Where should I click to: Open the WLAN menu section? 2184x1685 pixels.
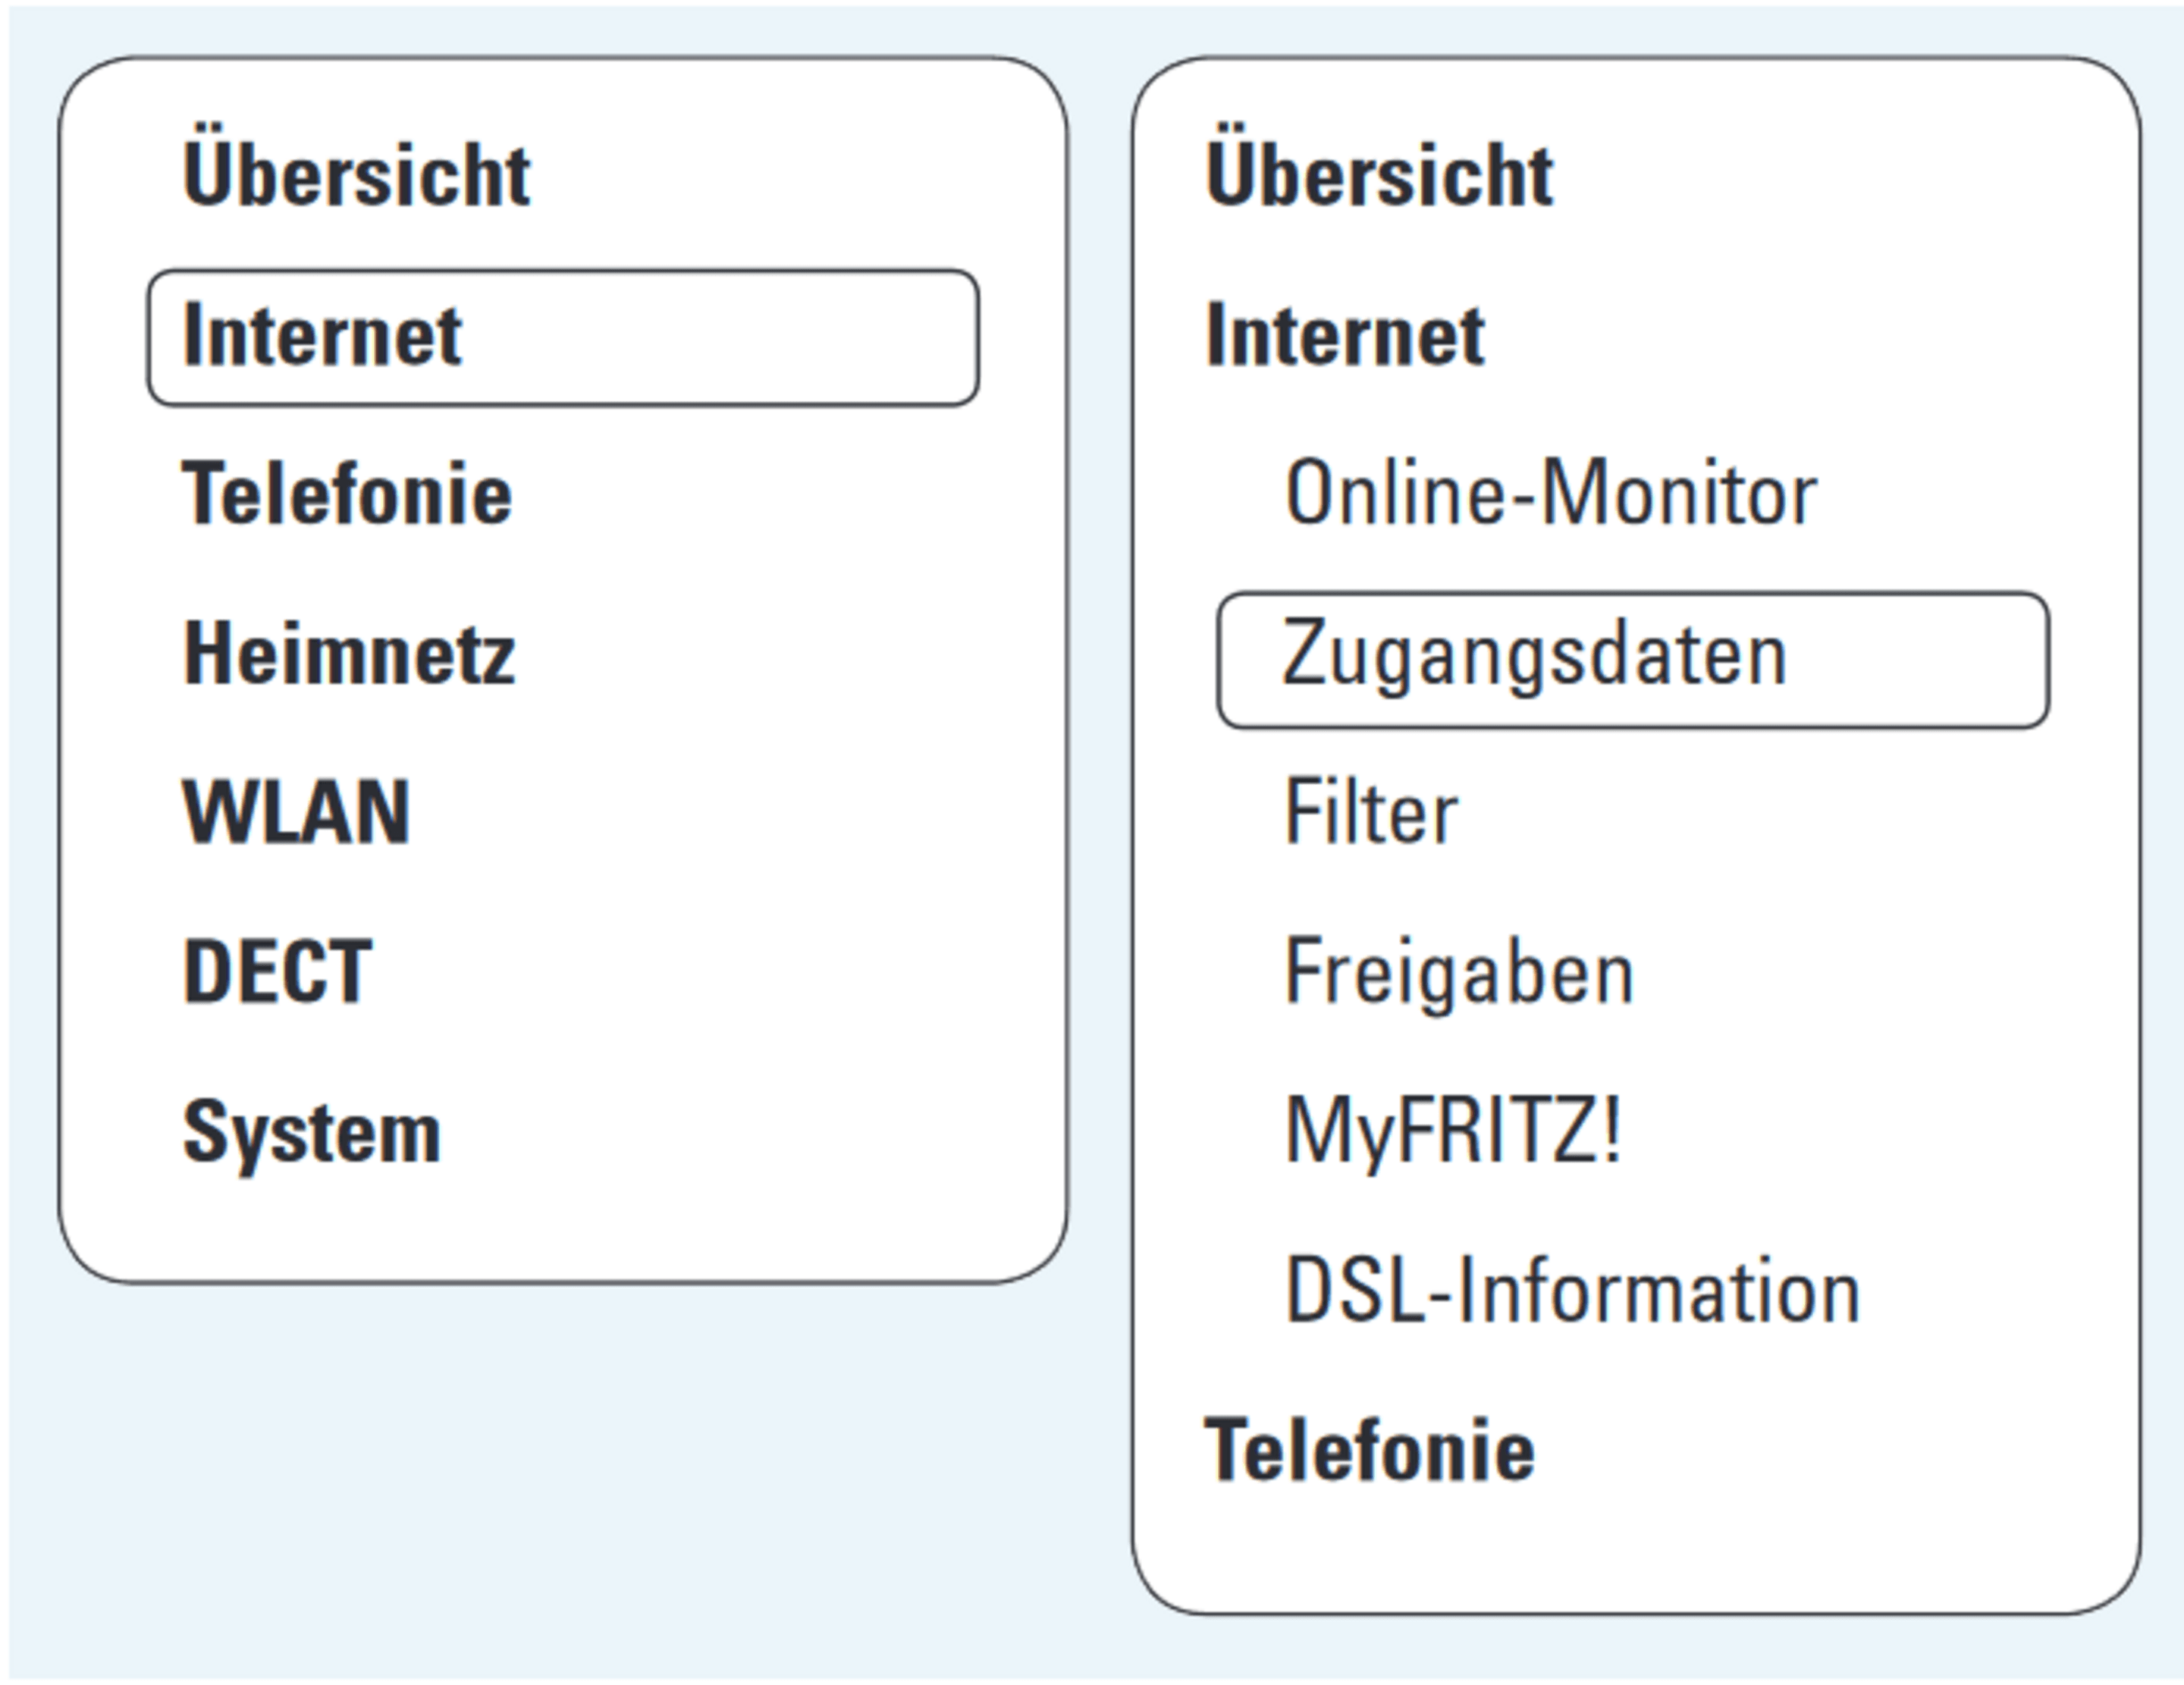pyautogui.click(x=296, y=812)
